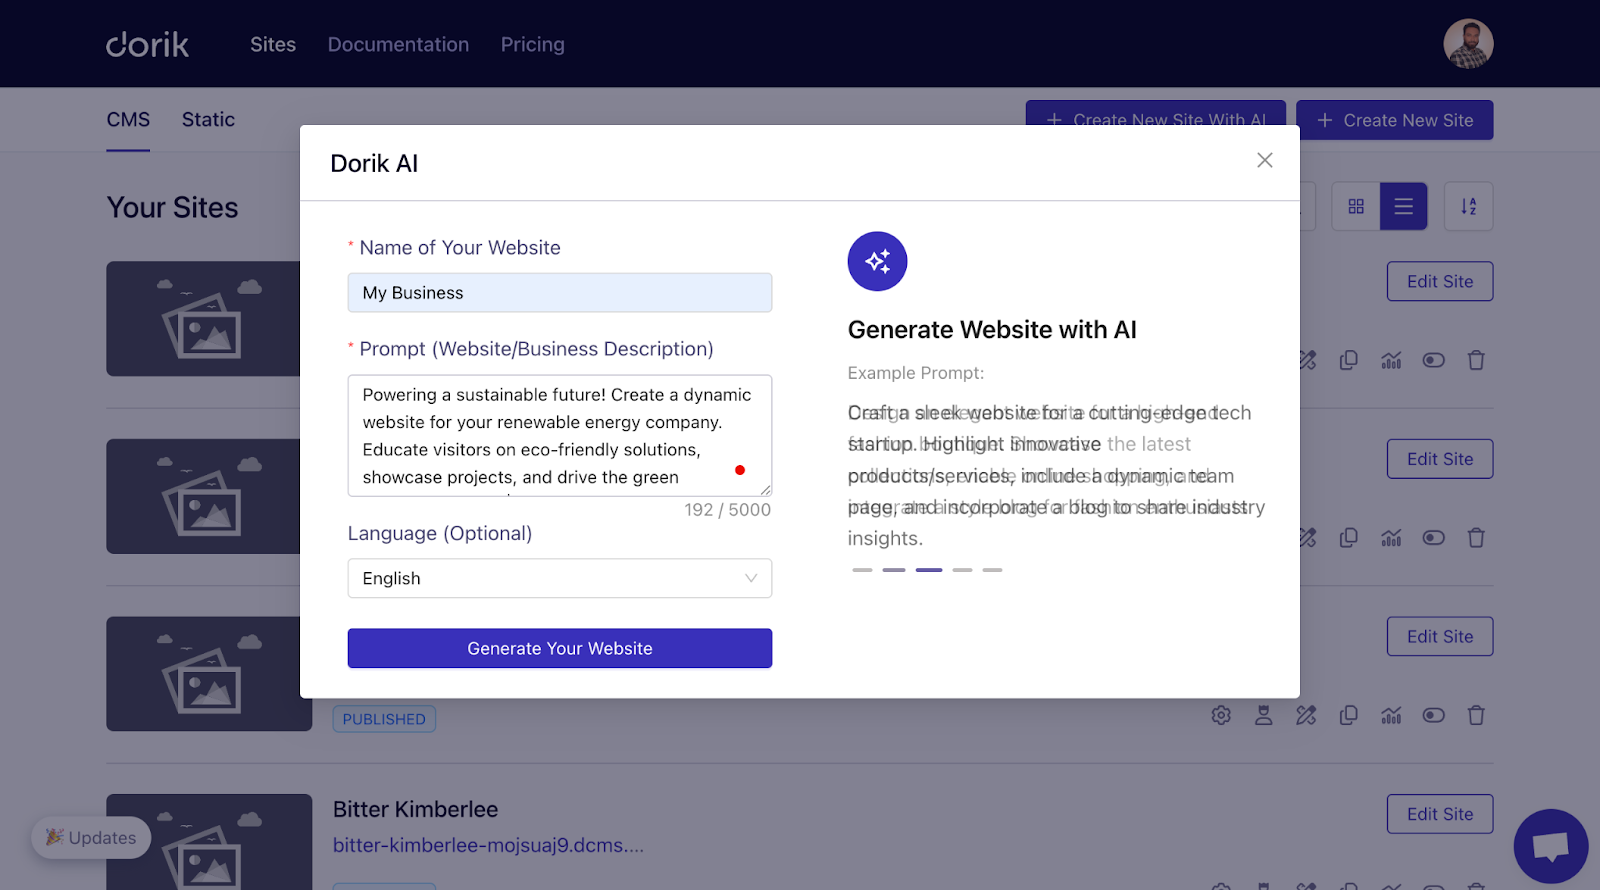Viewport: 1600px width, 890px height.
Task: Grab the textarea resize handle
Action: tap(765, 490)
